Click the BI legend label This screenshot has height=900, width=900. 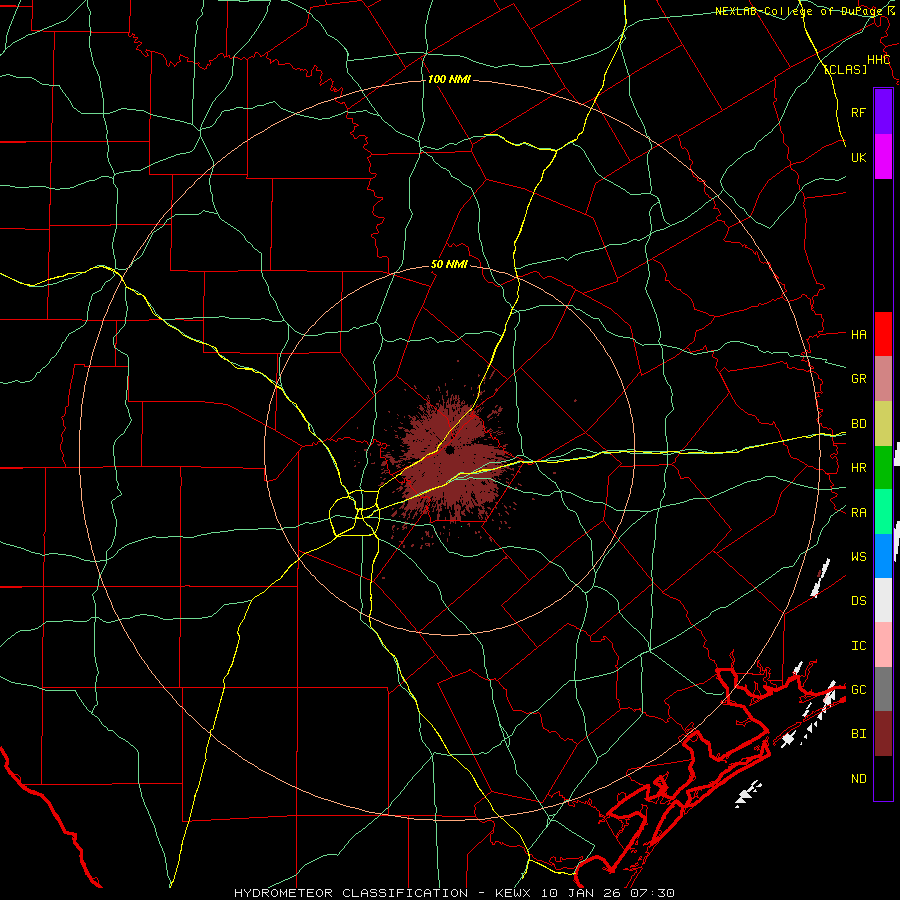(x=858, y=734)
